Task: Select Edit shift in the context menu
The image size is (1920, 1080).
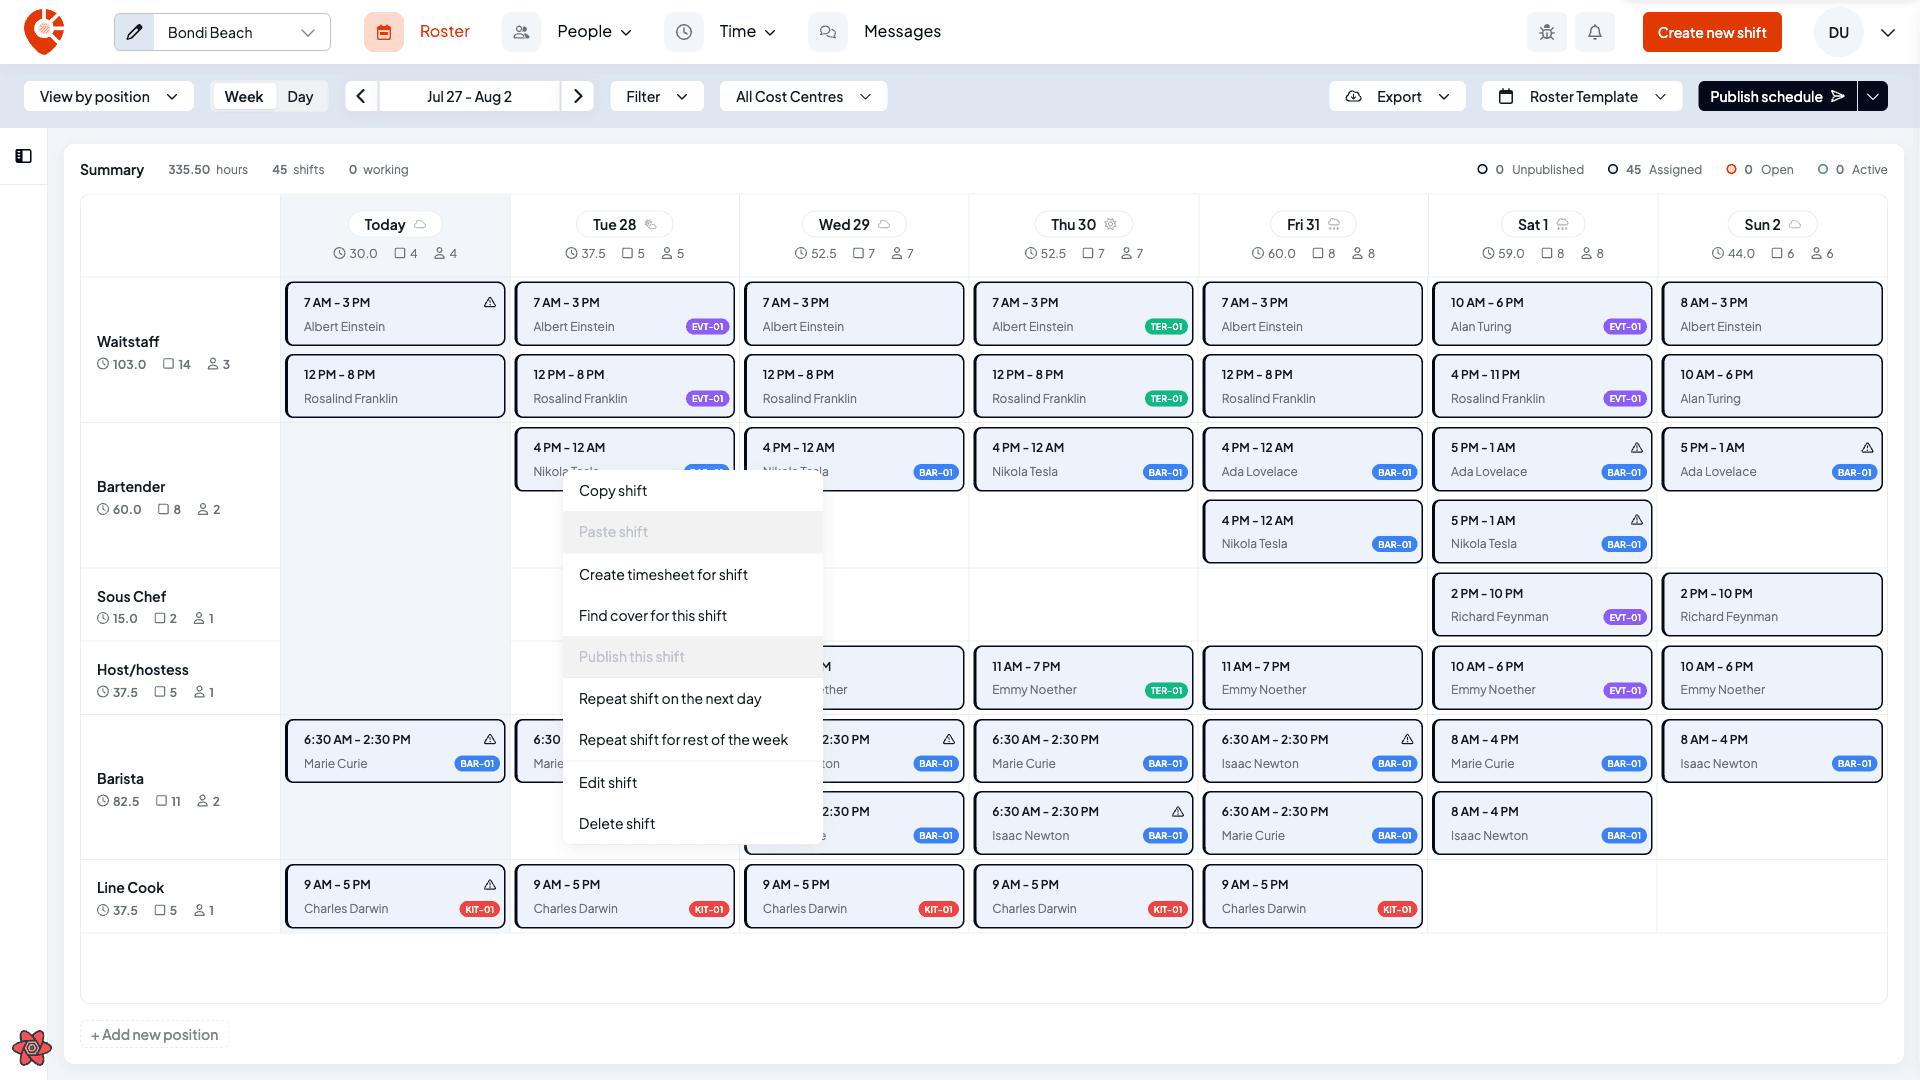Action: tap(693, 782)
